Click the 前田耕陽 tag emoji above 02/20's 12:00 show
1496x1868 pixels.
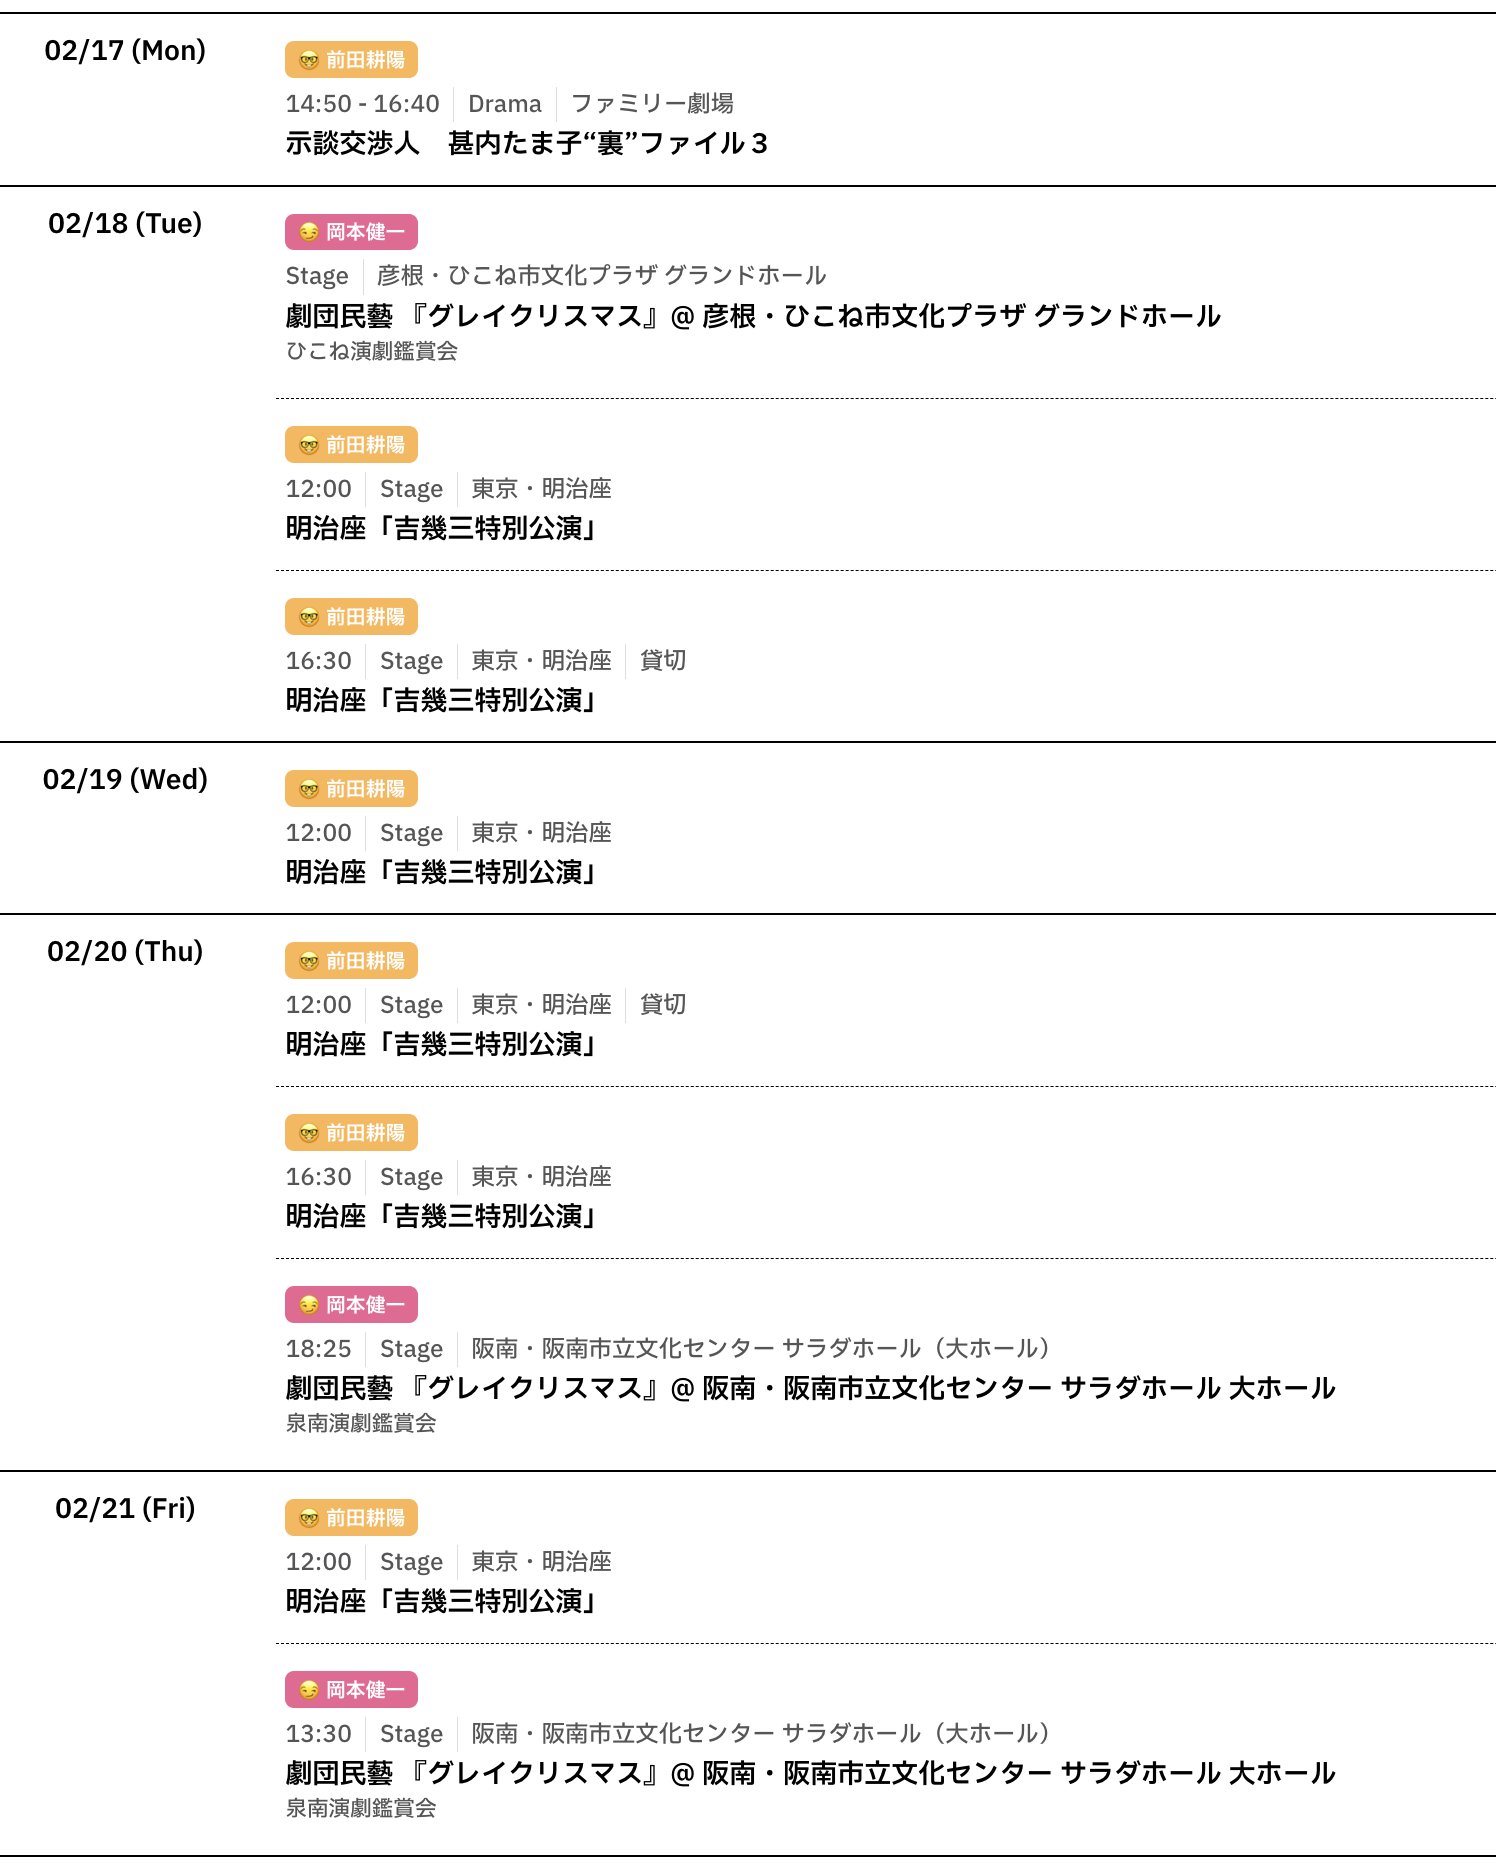(309, 961)
